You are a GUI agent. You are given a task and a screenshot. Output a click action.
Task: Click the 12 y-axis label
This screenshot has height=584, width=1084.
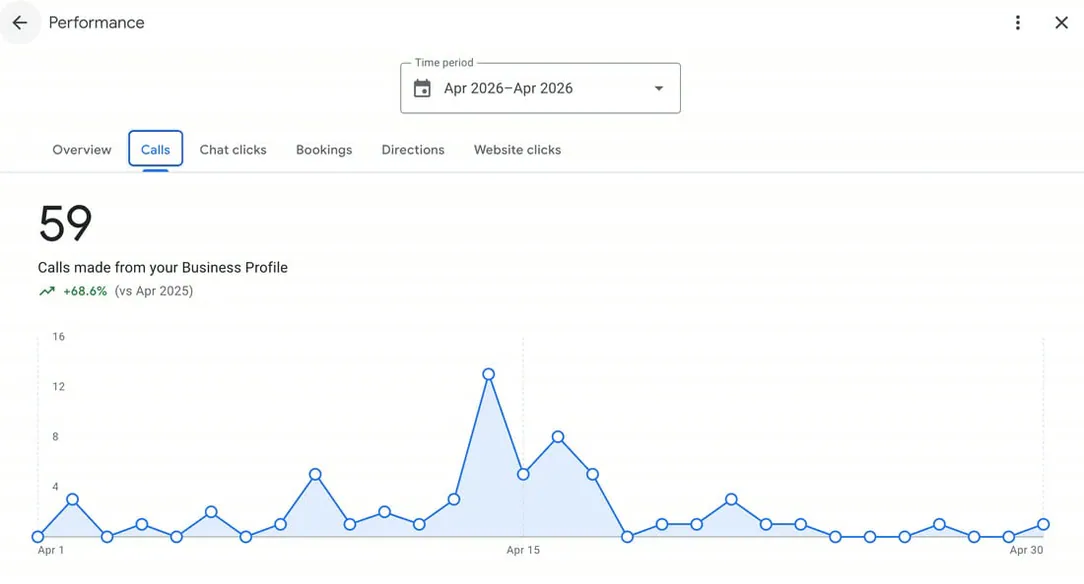coord(58,386)
